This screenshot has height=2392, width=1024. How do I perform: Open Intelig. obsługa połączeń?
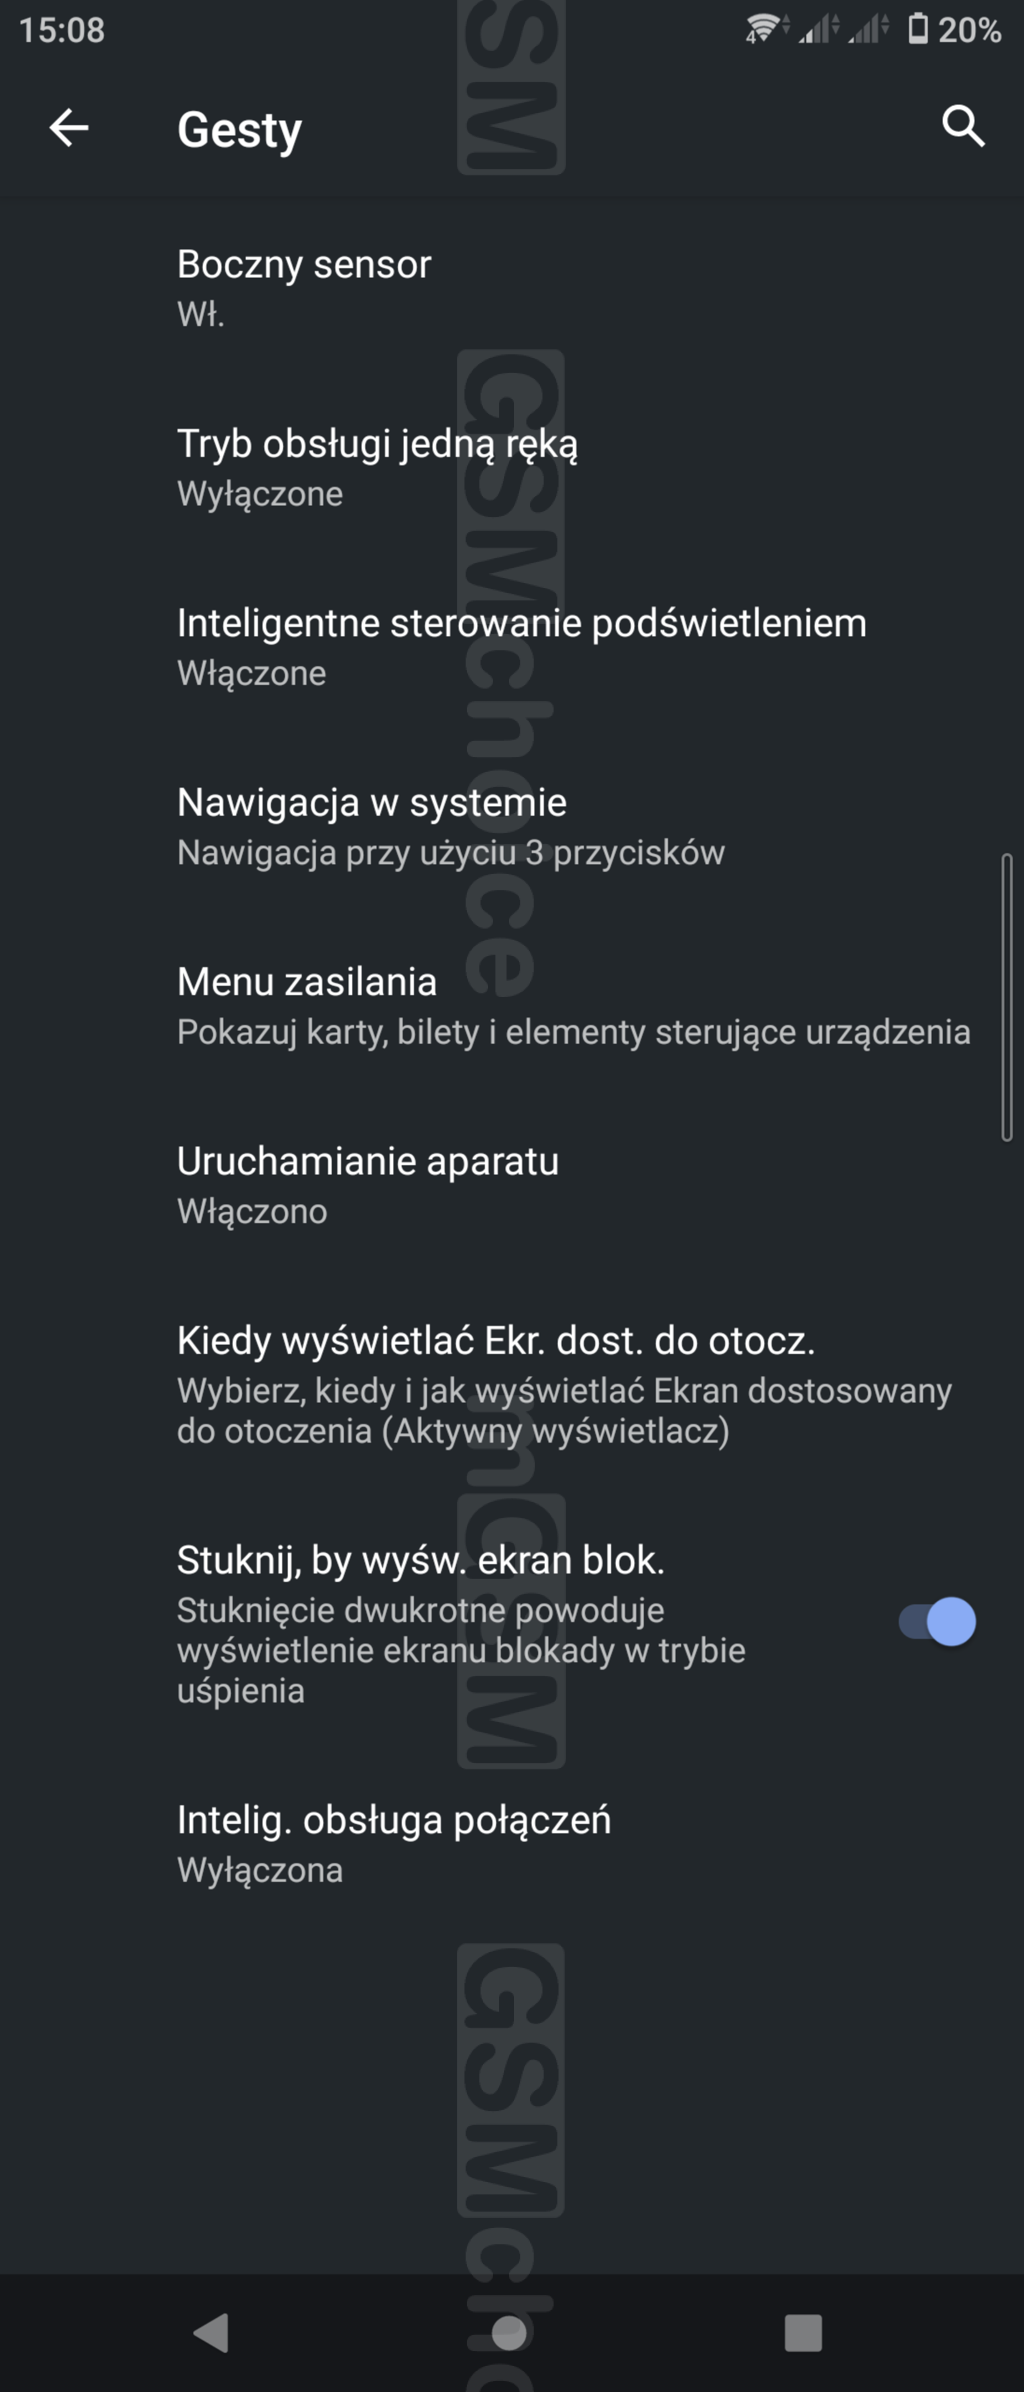393,1843
